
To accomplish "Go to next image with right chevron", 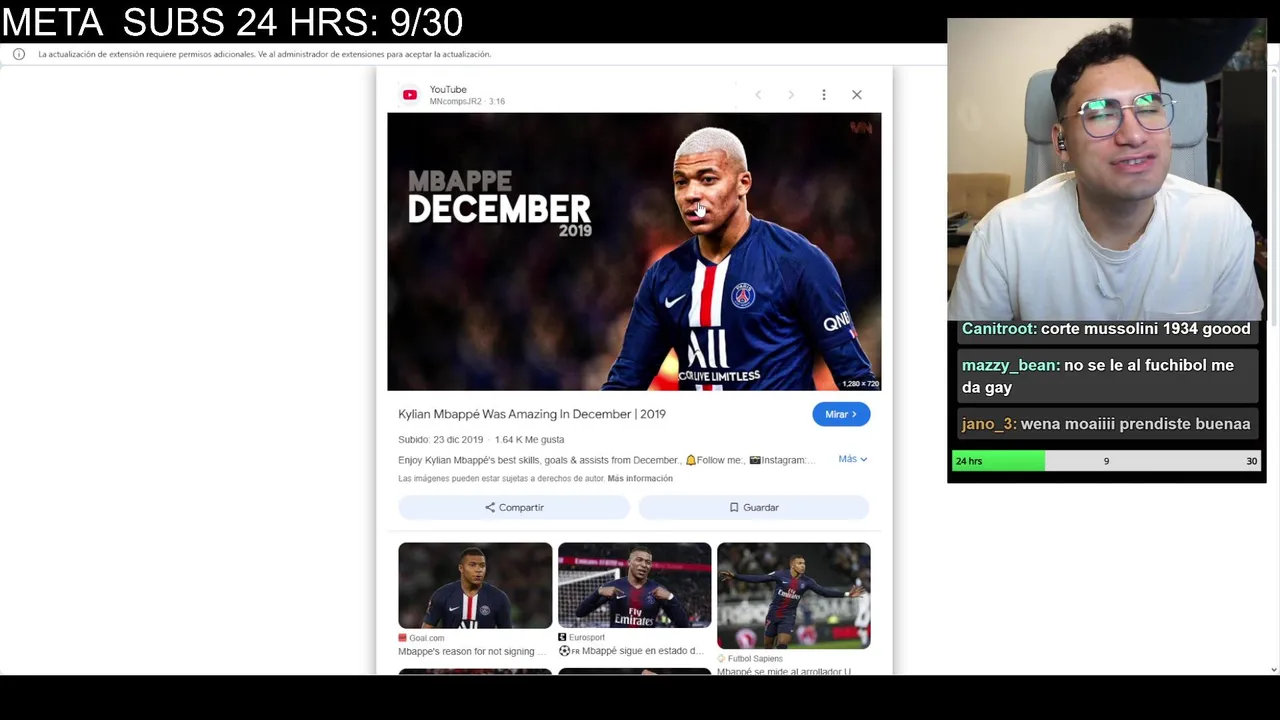I will point(791,95).
